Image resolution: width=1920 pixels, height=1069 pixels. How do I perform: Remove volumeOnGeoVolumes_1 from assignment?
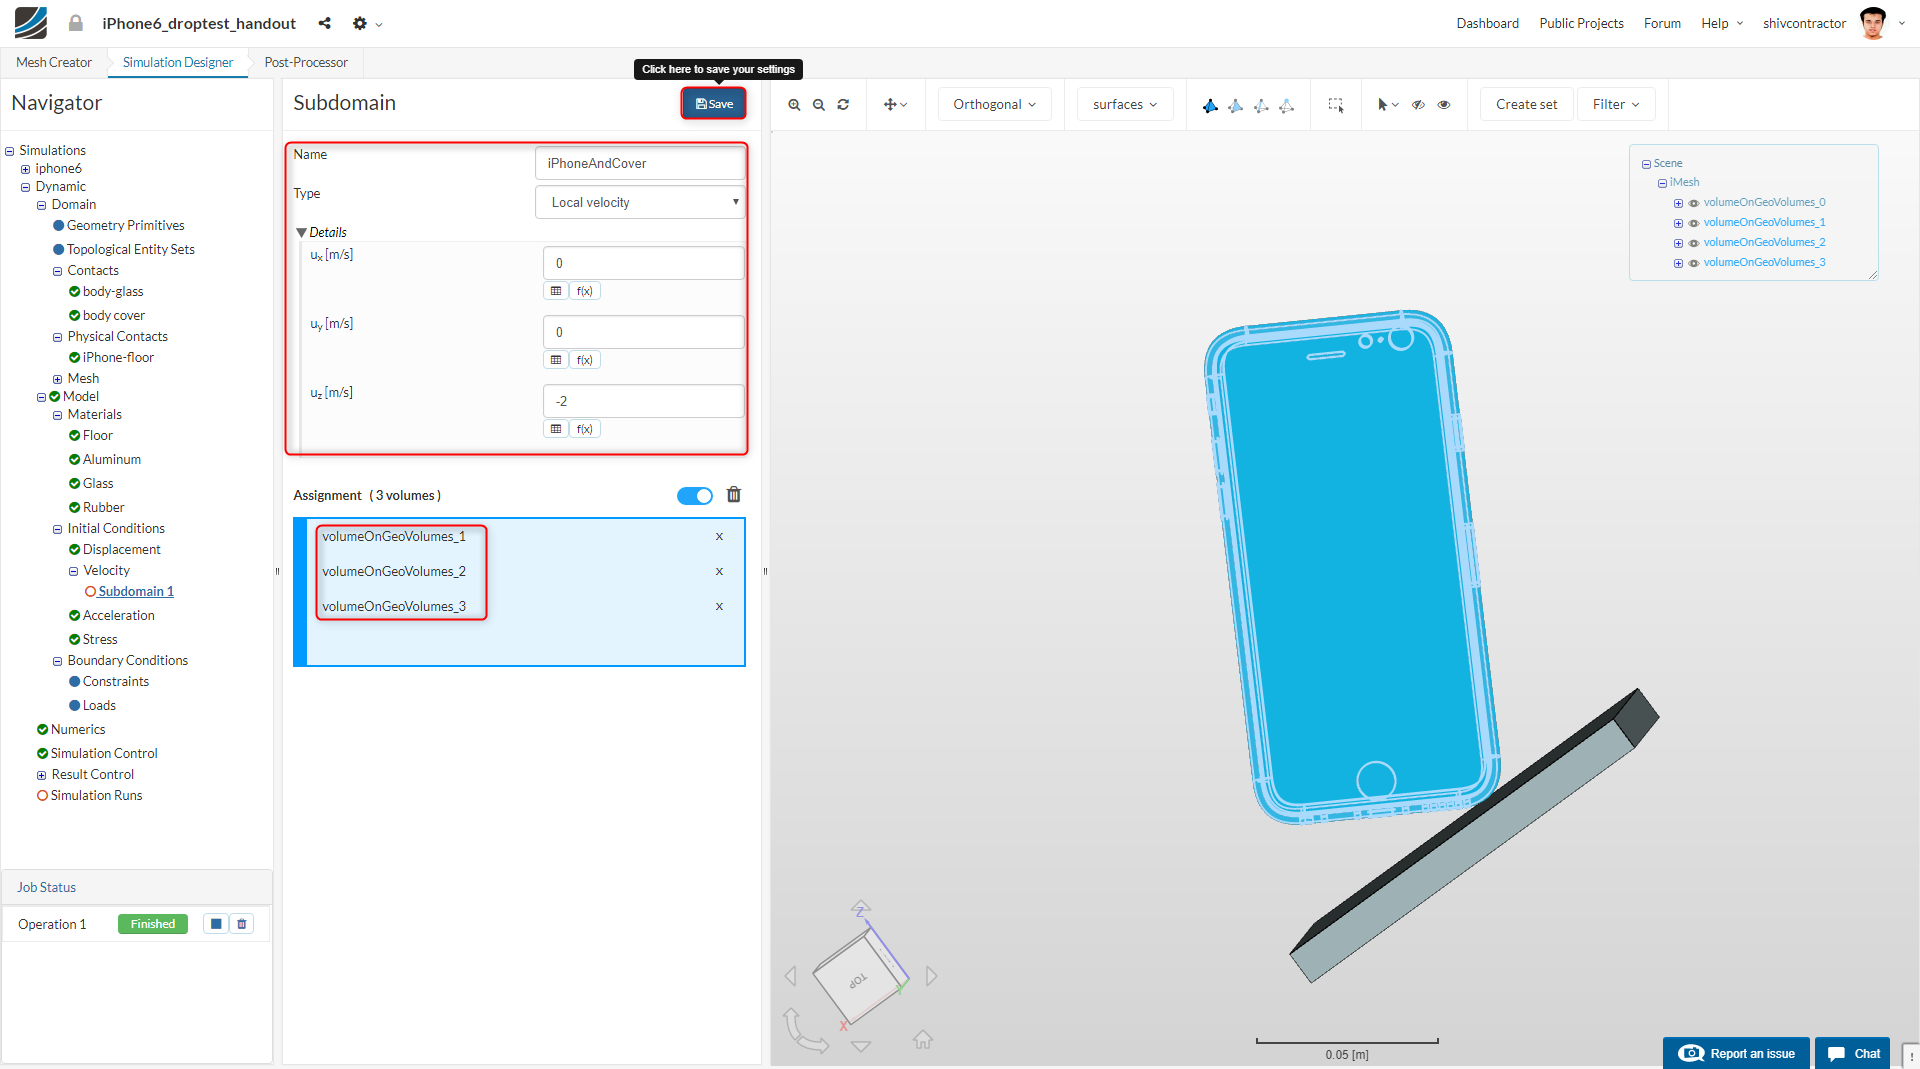point(719,537)
